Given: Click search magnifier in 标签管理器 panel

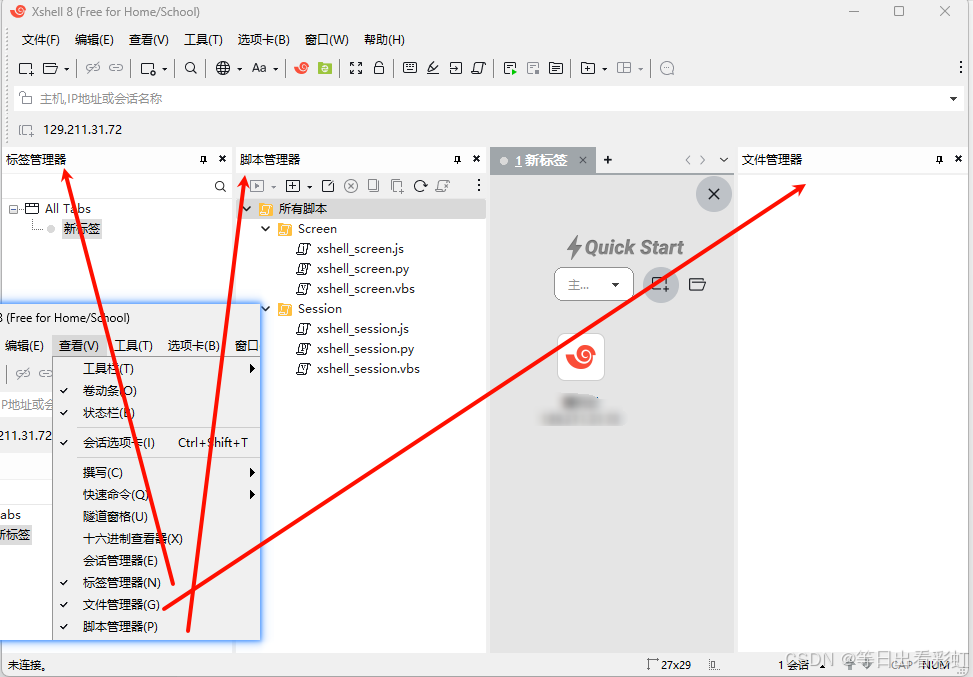Looking at the screenshot, I should [x=220, y=186].
